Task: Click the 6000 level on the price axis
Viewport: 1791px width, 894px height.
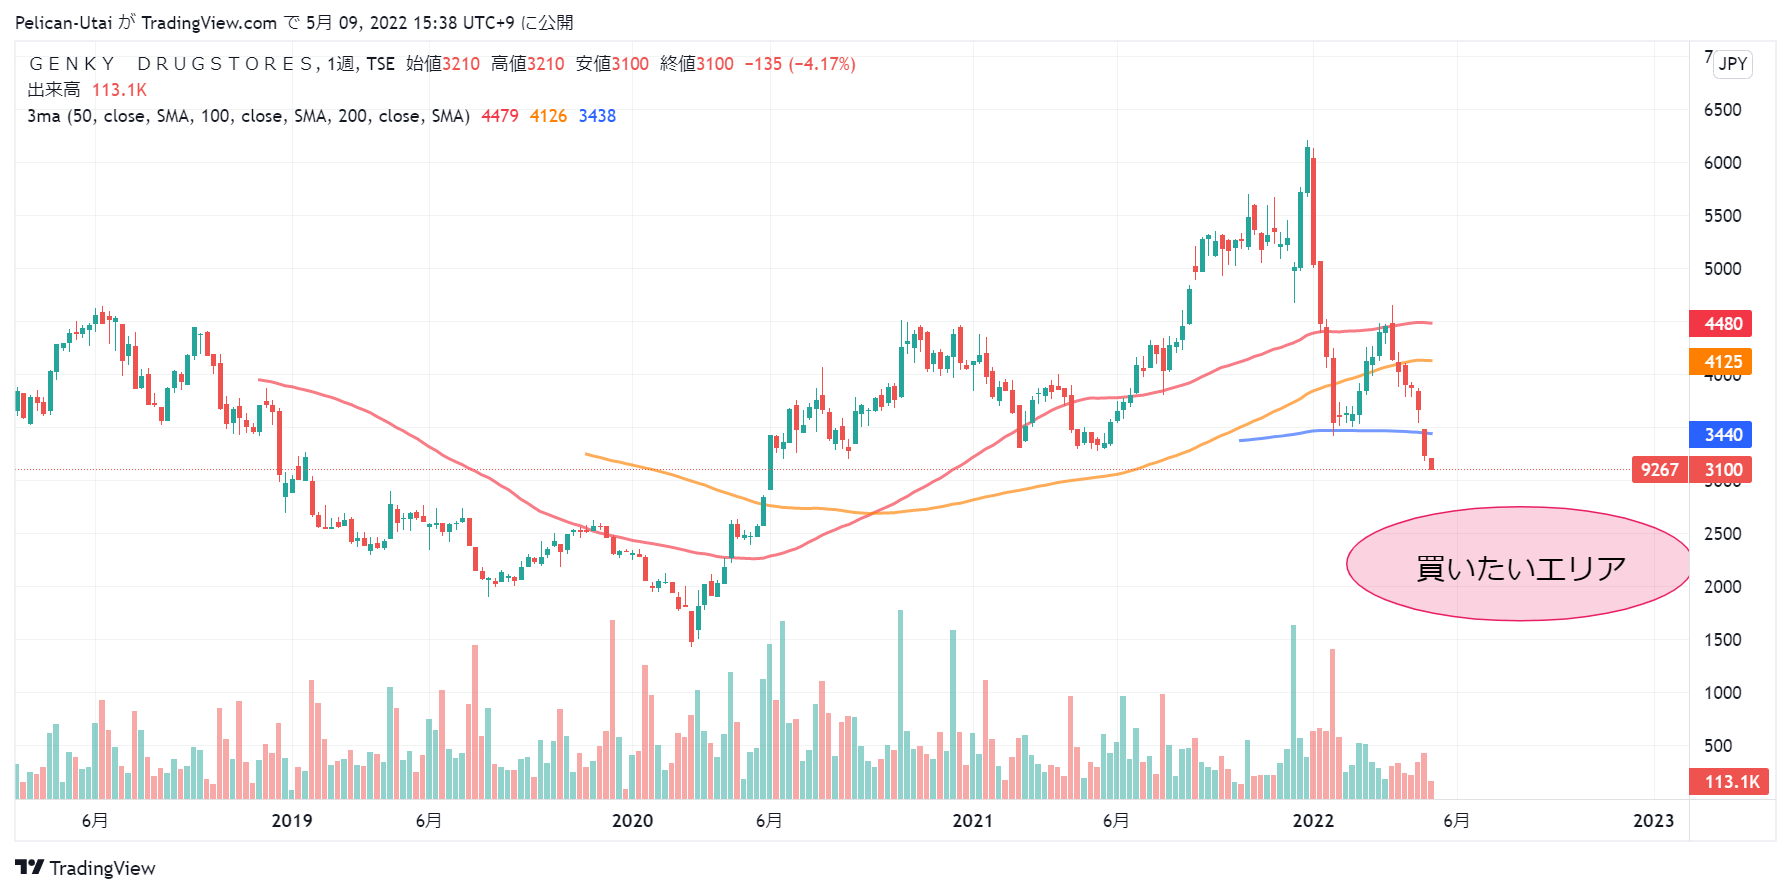Action: coord(1722,163)
